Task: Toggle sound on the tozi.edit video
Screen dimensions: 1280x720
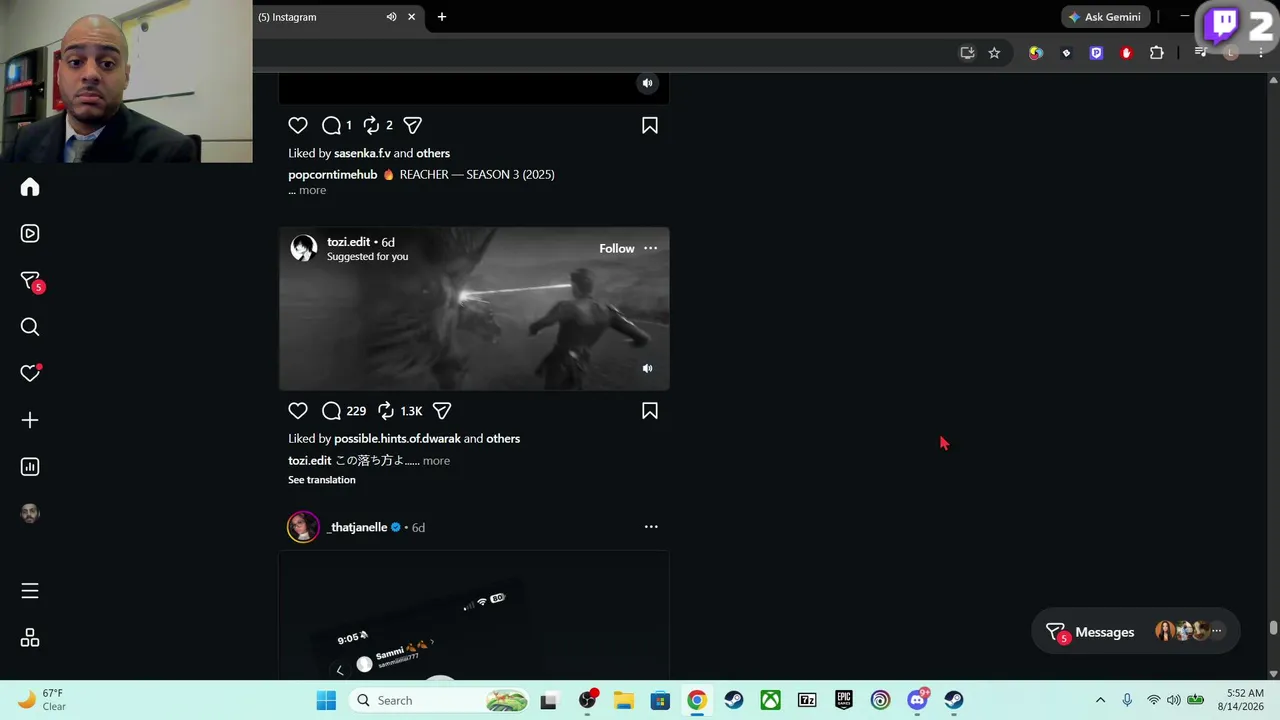Action: (647, 369)
